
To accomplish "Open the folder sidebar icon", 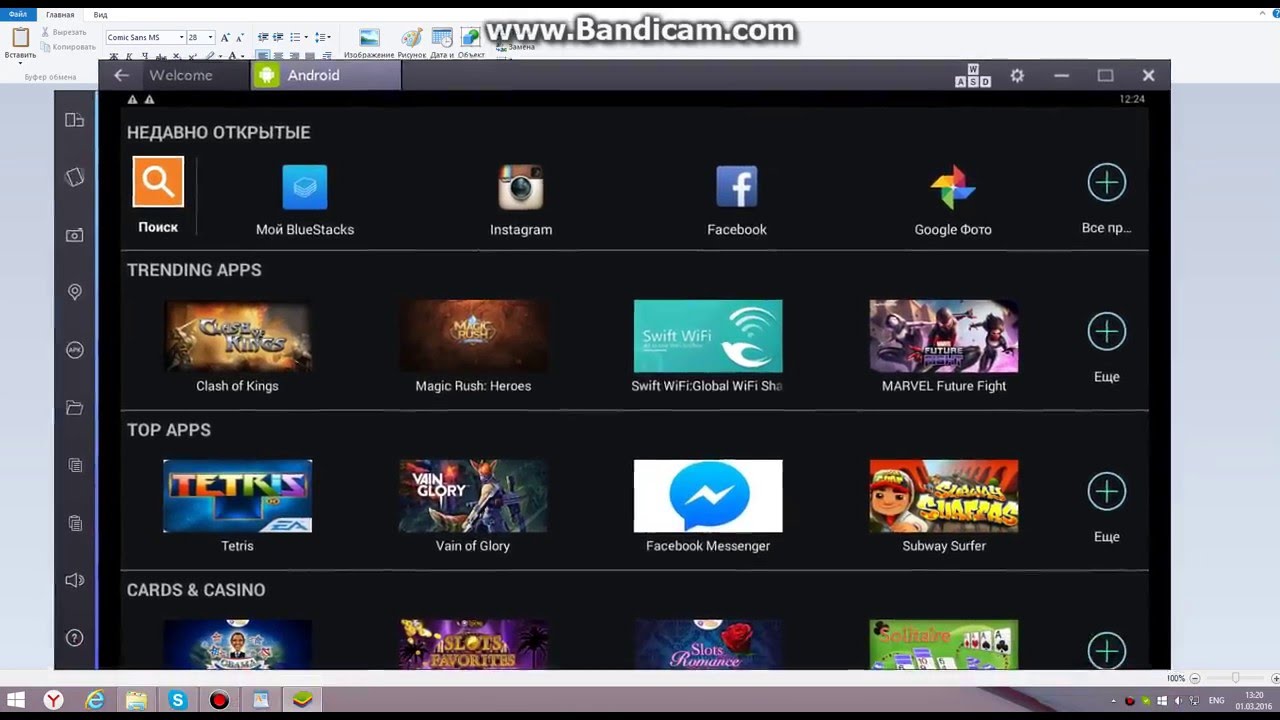I will click(x=75, y=408).
